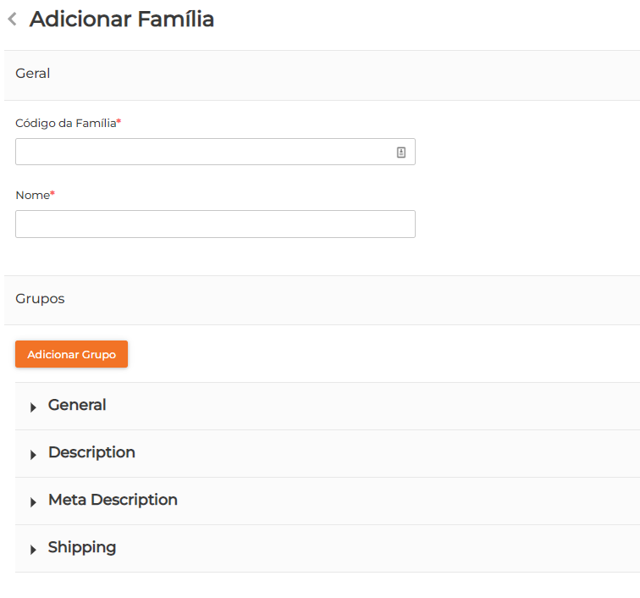This screenshot has height=598, width=640.
Task: Expand the General group section
Action: tap(77, 405)
